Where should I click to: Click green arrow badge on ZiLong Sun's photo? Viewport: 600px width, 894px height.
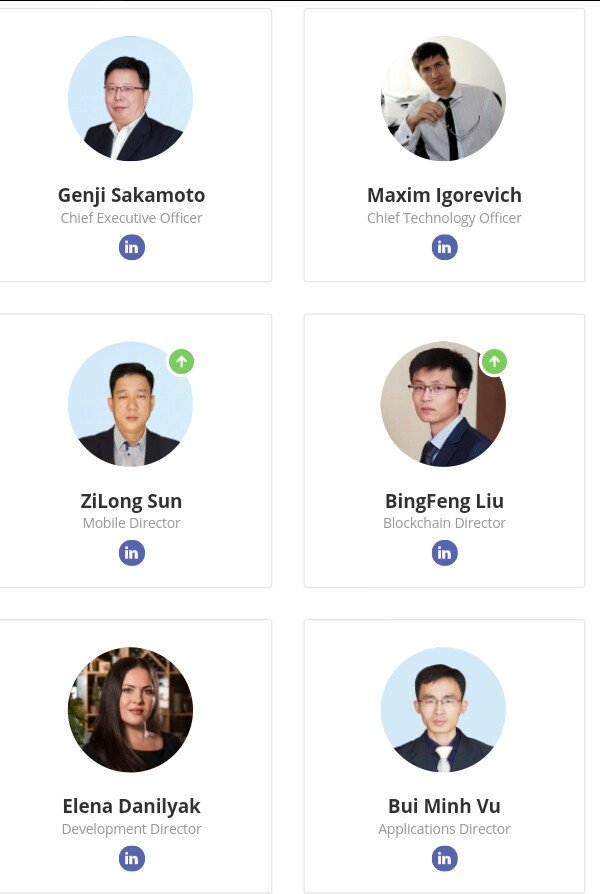coord(181,361)
